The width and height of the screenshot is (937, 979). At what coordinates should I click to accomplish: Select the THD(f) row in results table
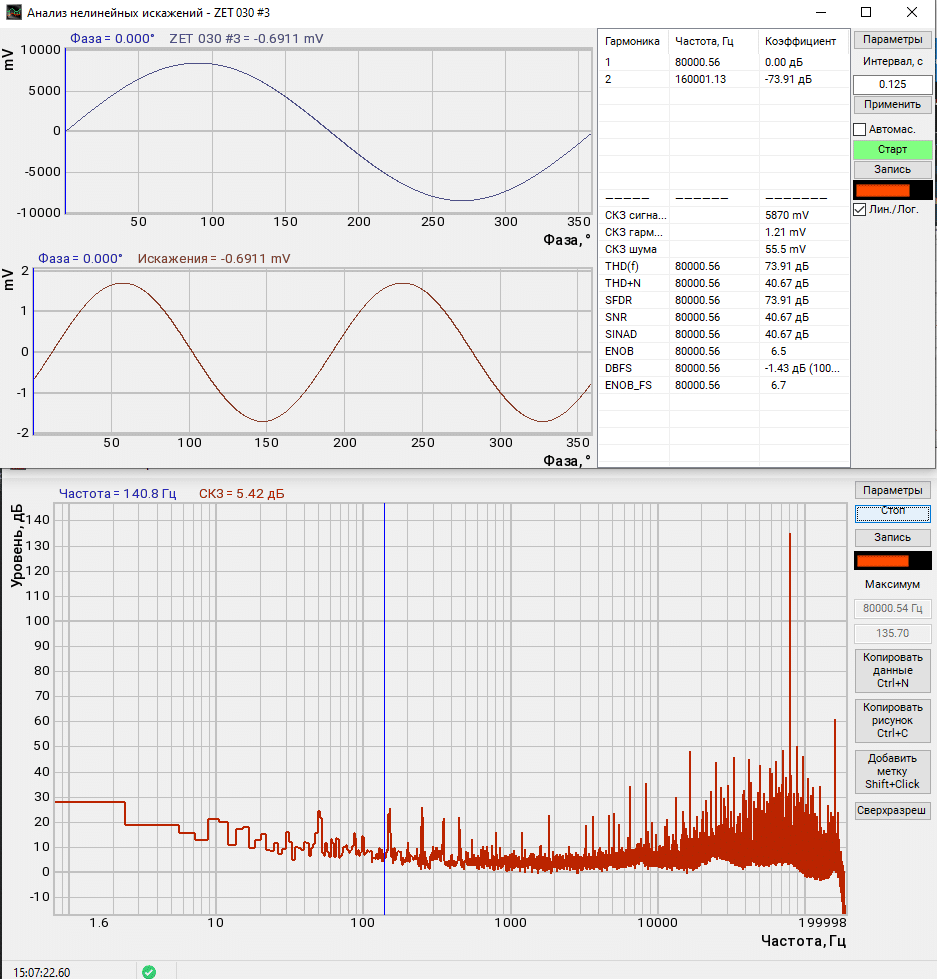coord(622,266)
